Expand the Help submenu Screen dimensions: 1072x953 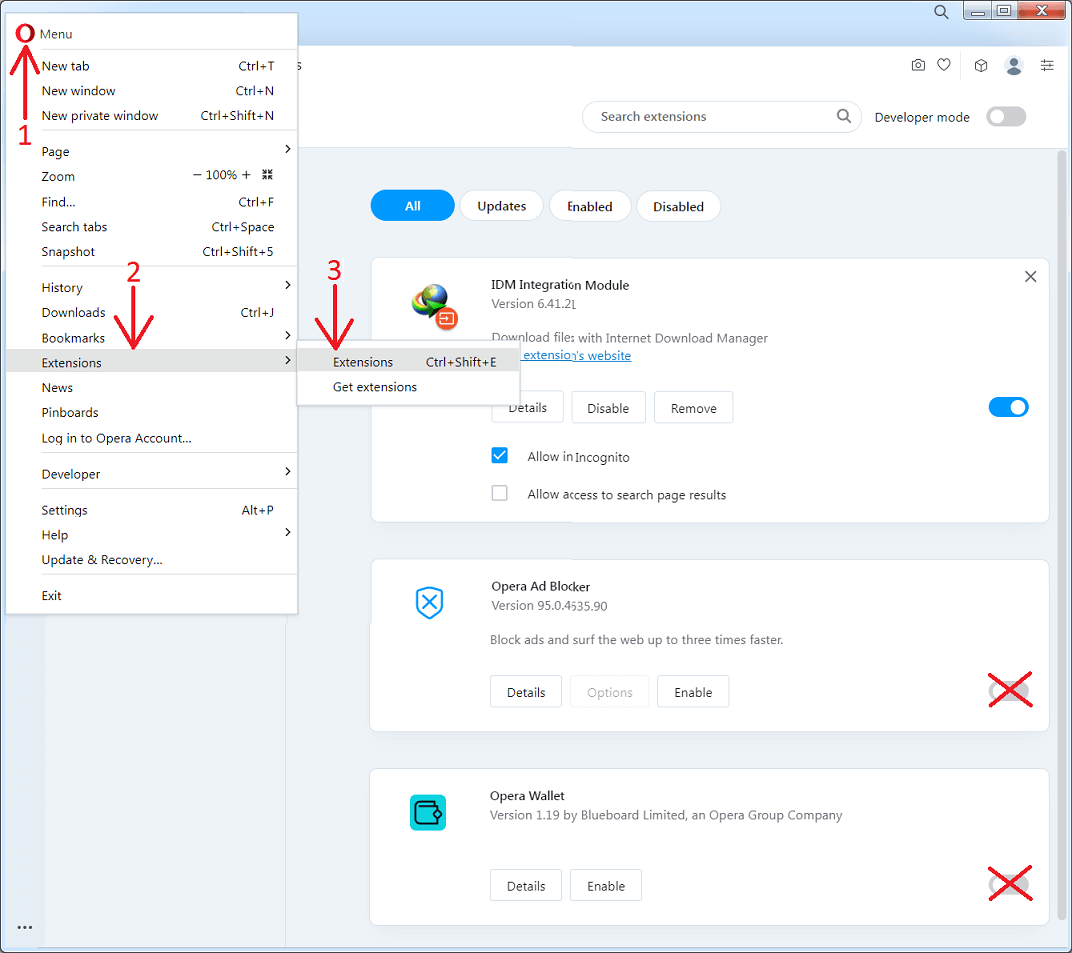55,534
